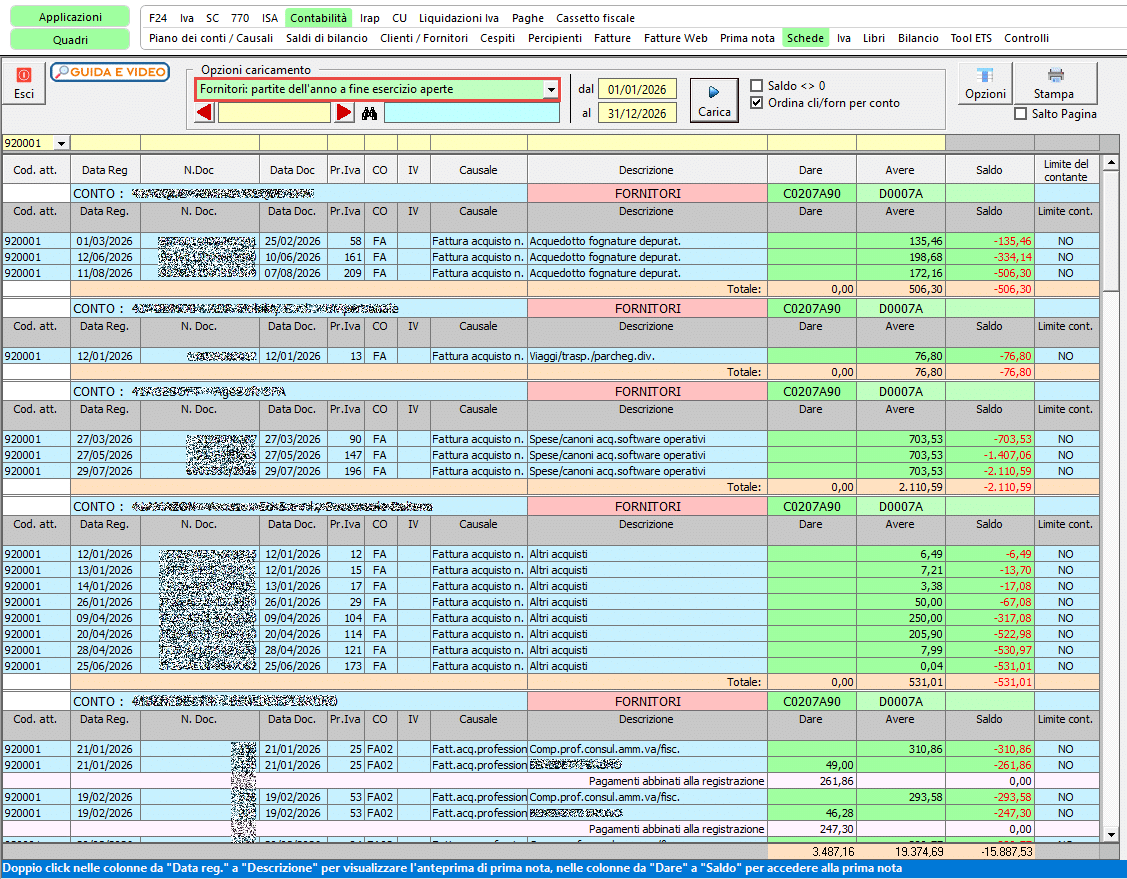
Task: Click the Stampa printer icon
Action: click(x=1054, y=83)
